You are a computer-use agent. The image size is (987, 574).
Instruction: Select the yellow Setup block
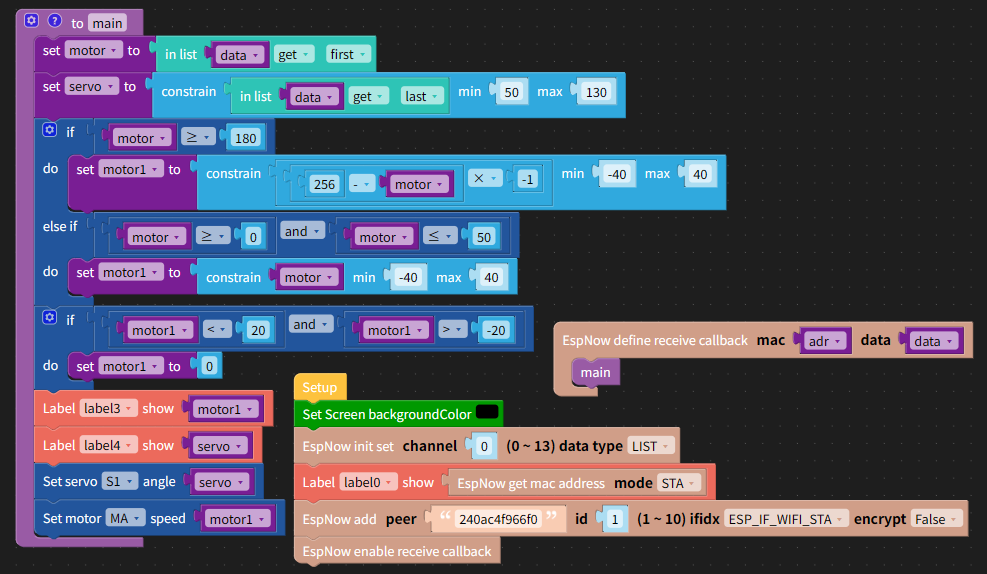pyautogui.click(x=320, y=387)
